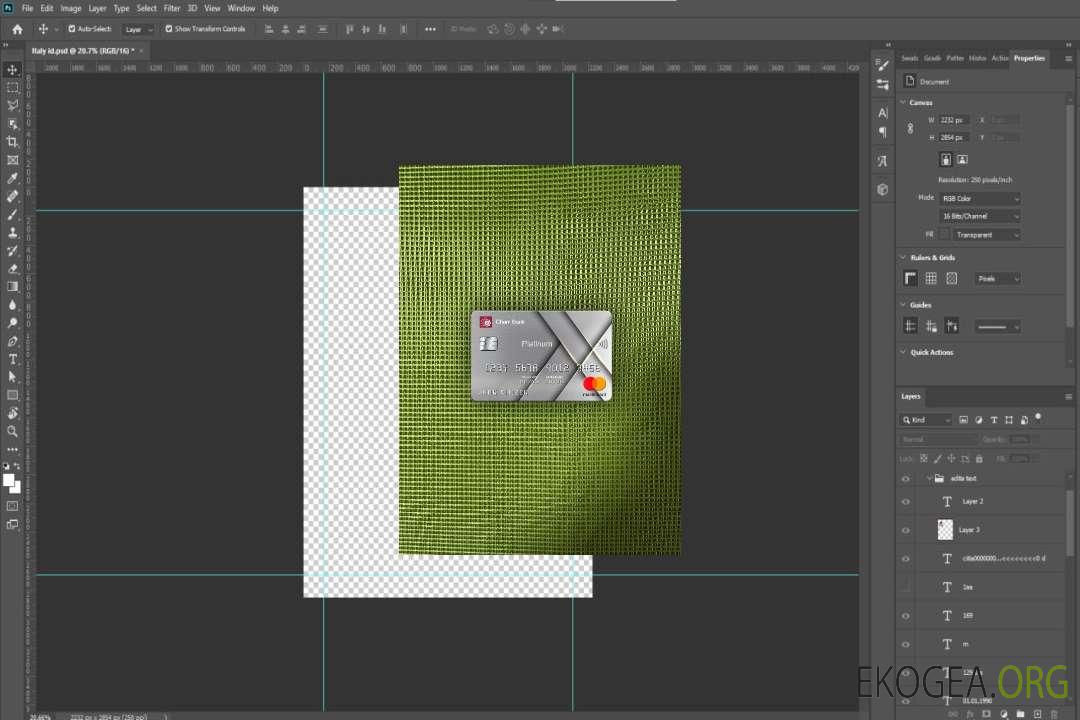Collapse the Canvas section
1080x720 pixels.
903,102
